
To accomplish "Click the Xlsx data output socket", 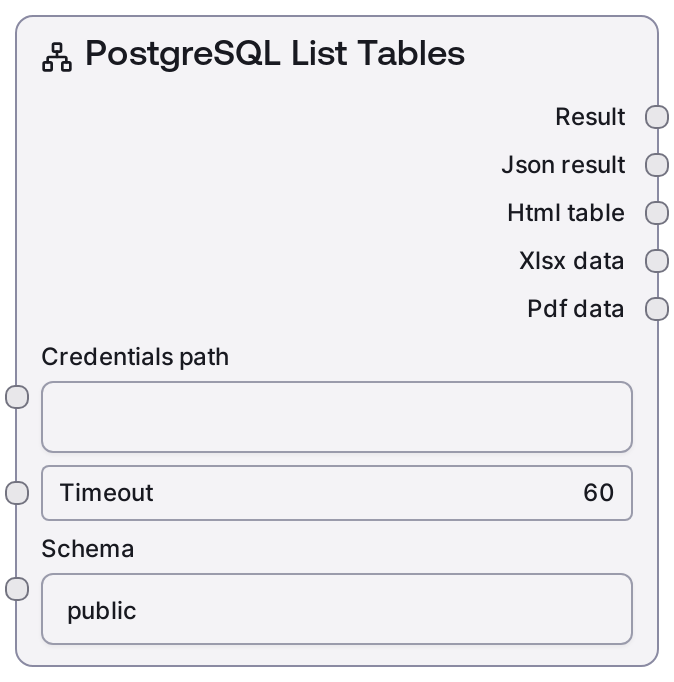I will pyautogui.click(x=657, y=261).
